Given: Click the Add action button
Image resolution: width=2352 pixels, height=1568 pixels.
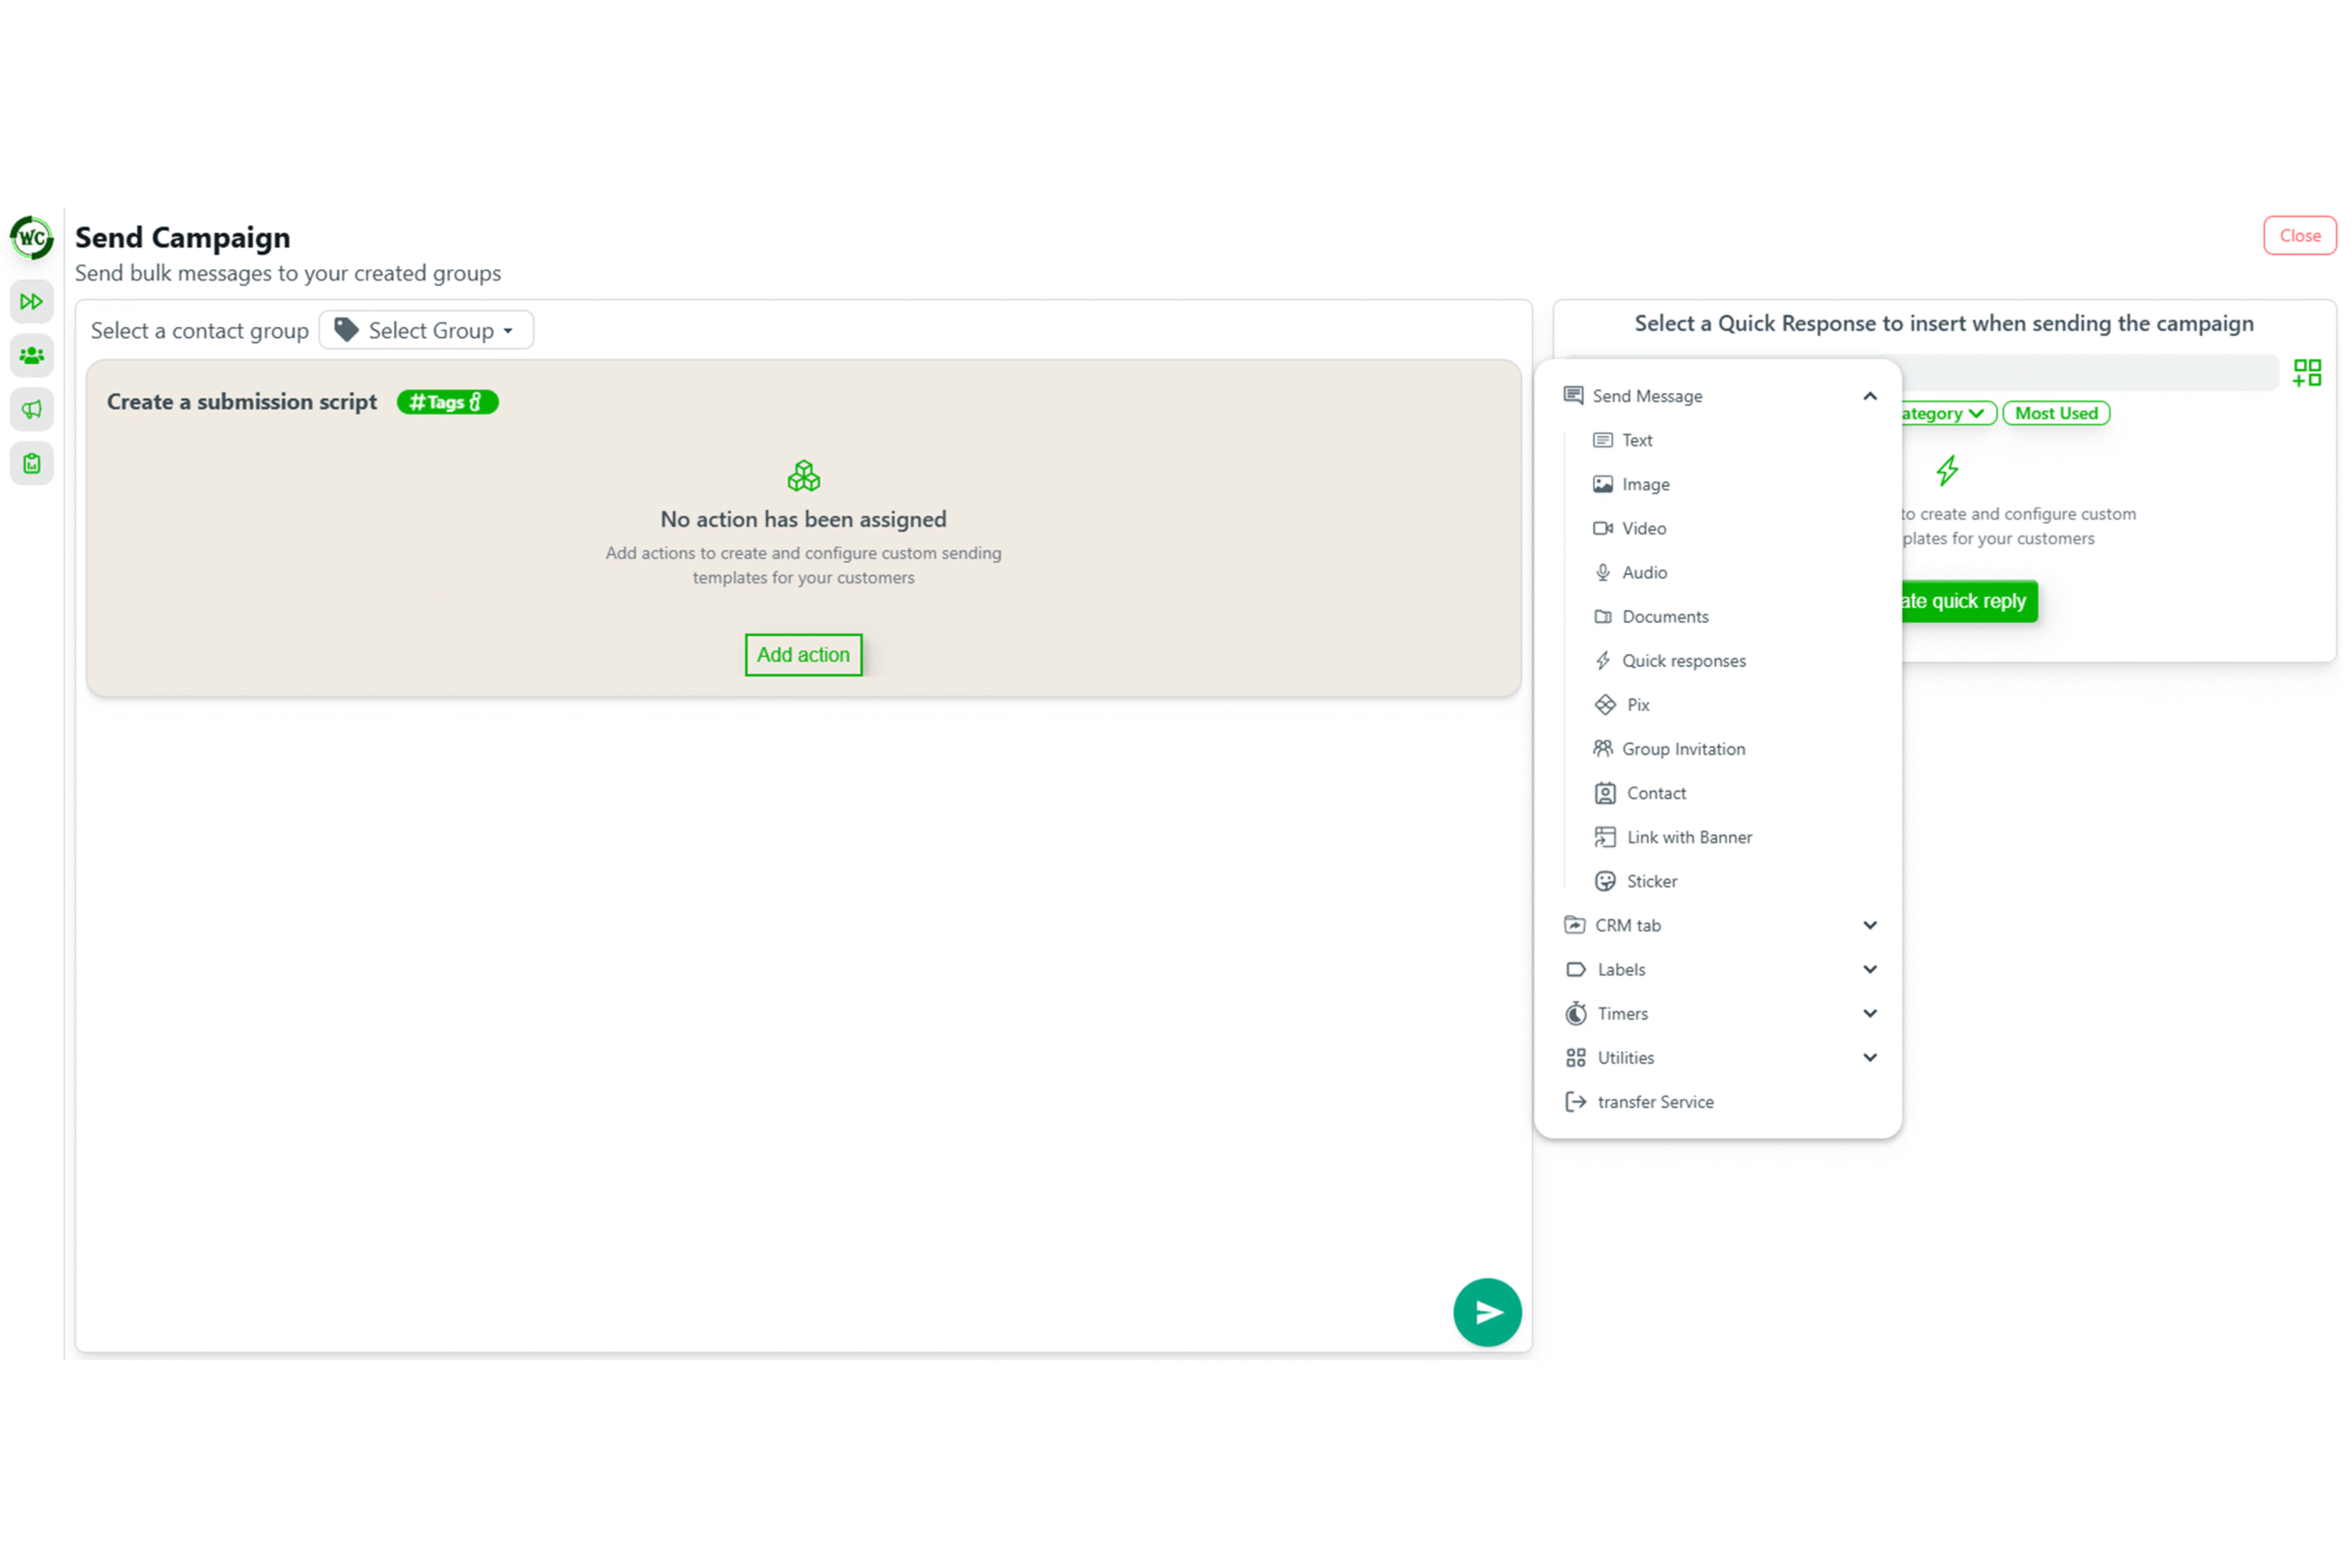Looking at the screenshot, I should [803, 655].
